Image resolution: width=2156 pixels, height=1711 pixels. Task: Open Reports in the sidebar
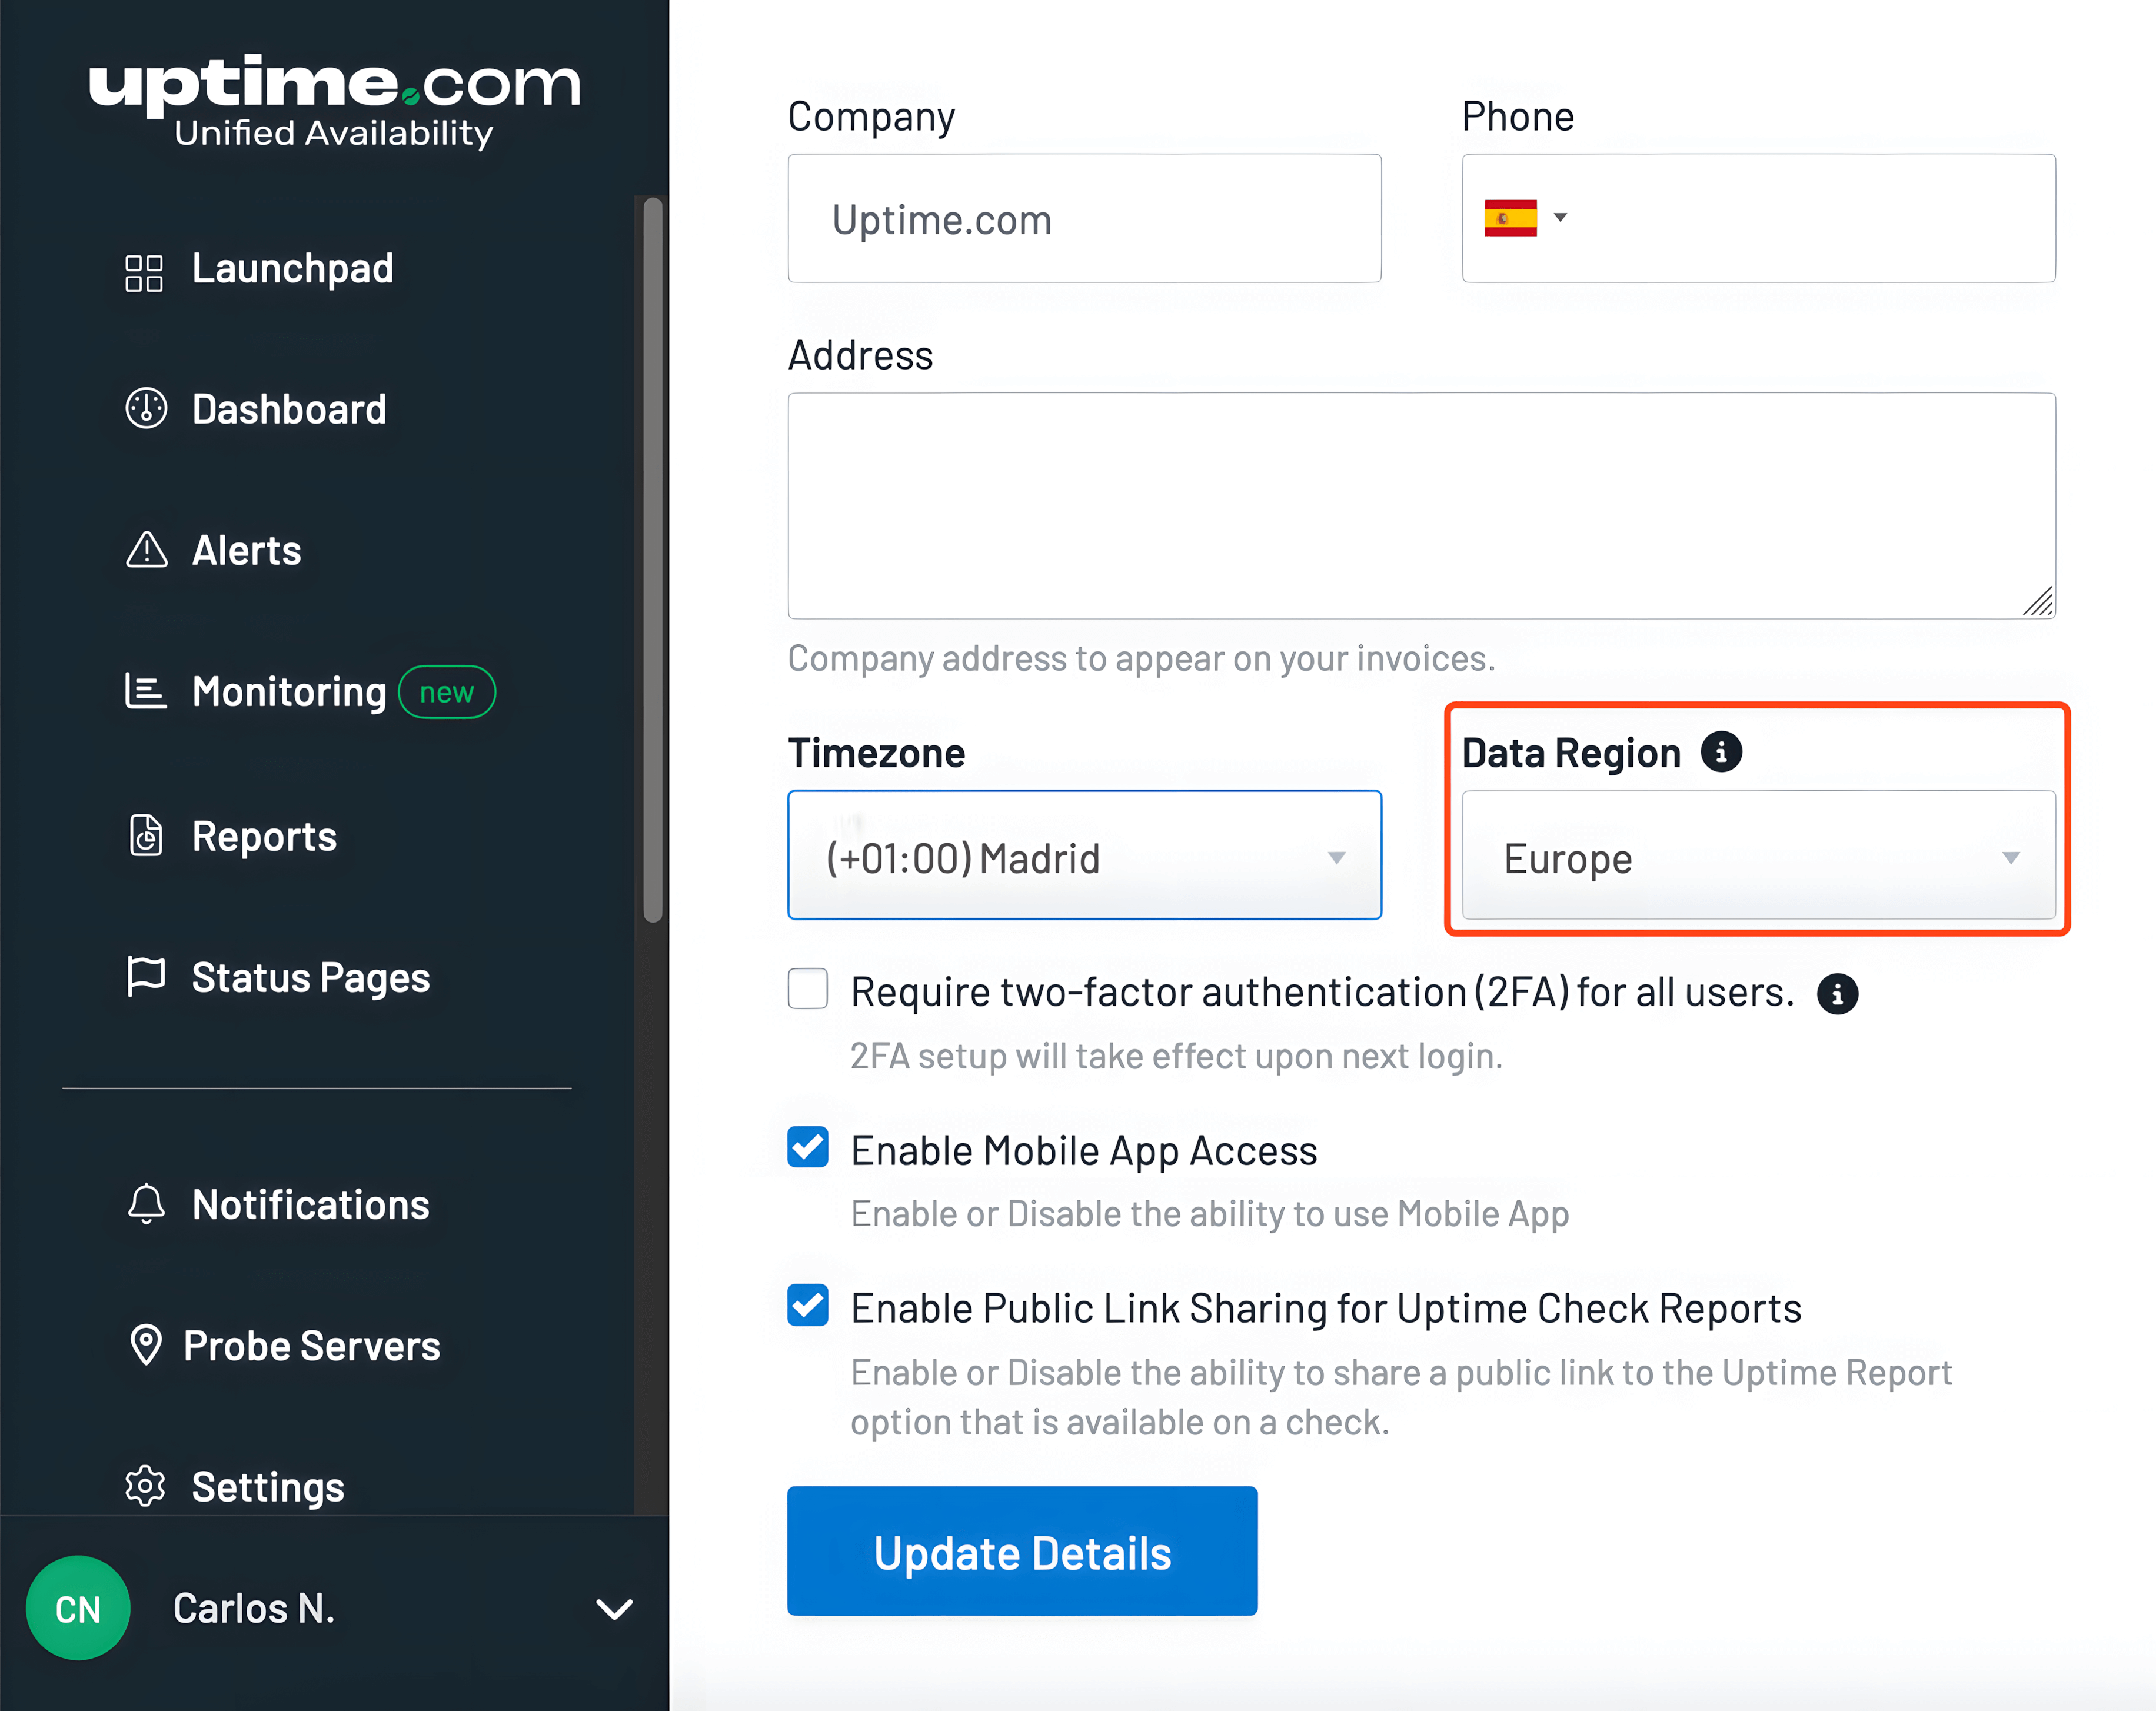tap(264, 836)
